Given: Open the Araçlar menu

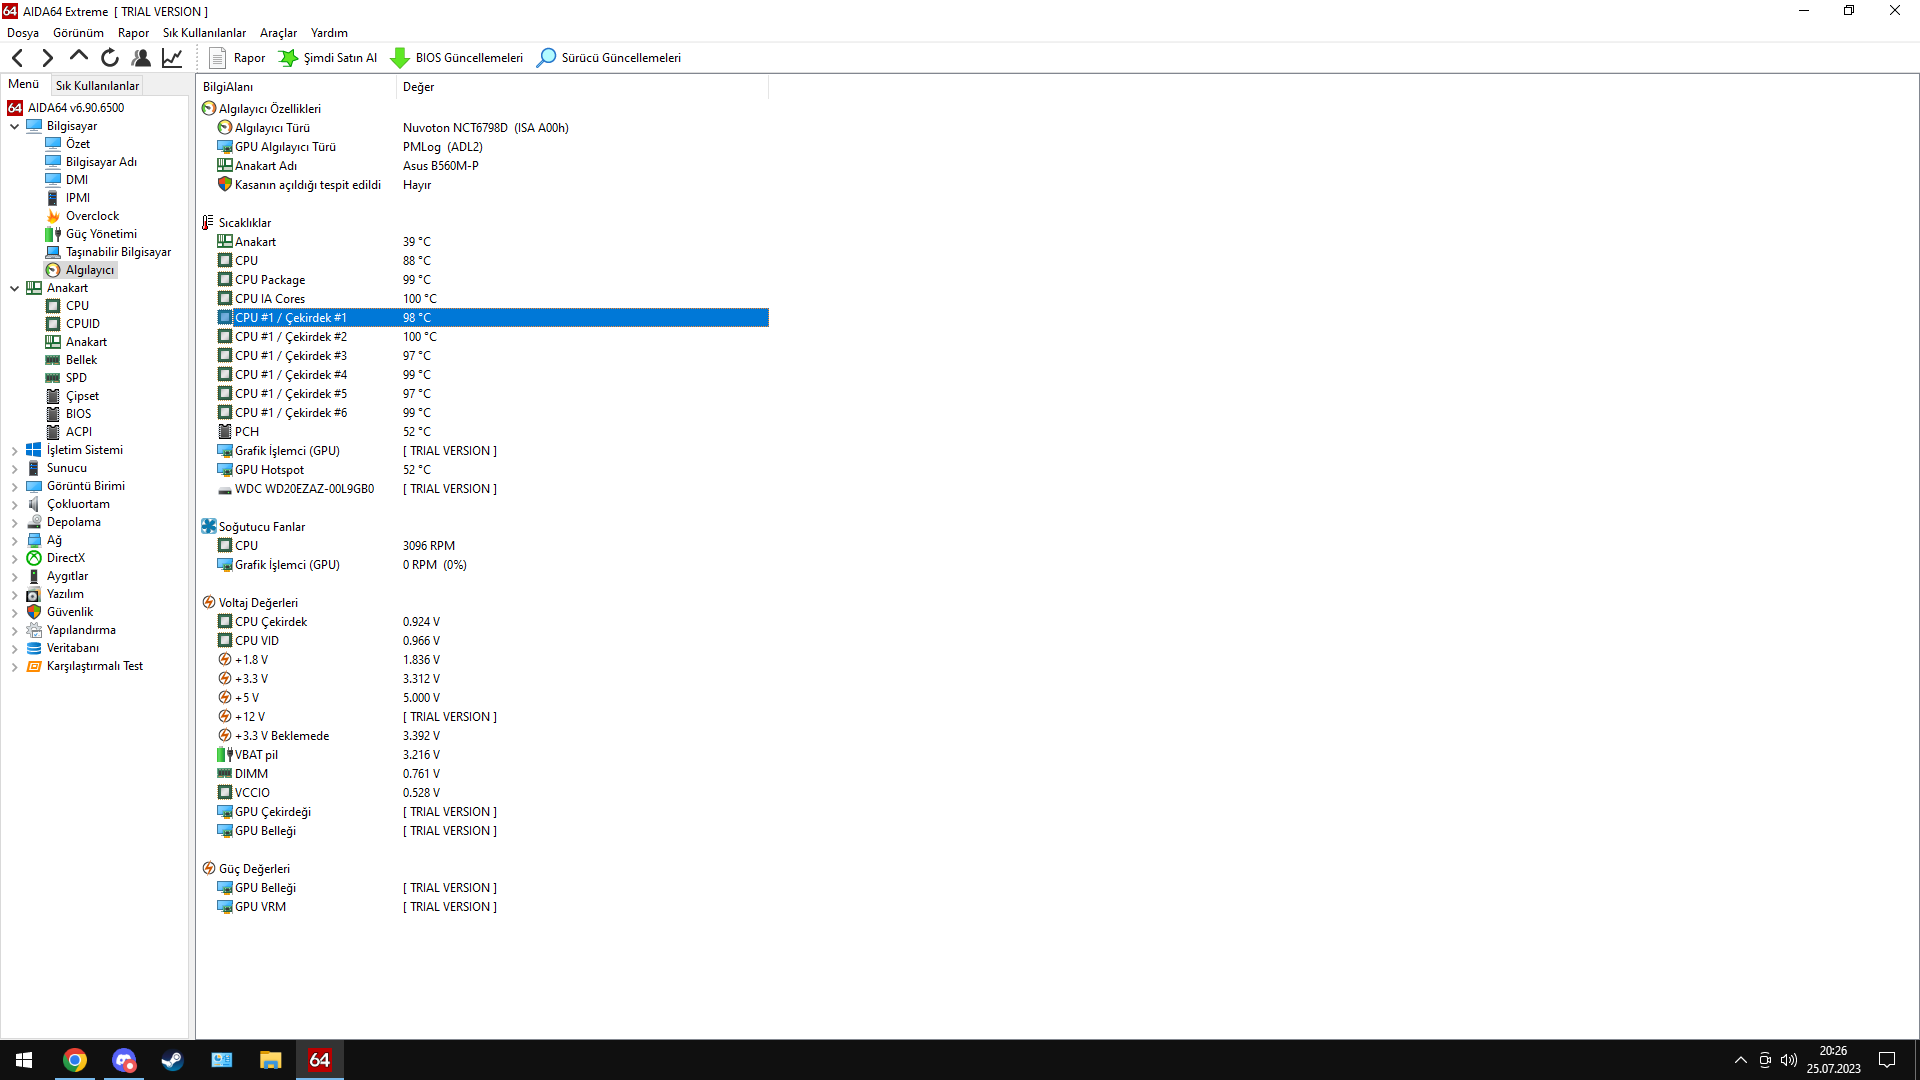Looking at the screenshot, I should 278,33.
